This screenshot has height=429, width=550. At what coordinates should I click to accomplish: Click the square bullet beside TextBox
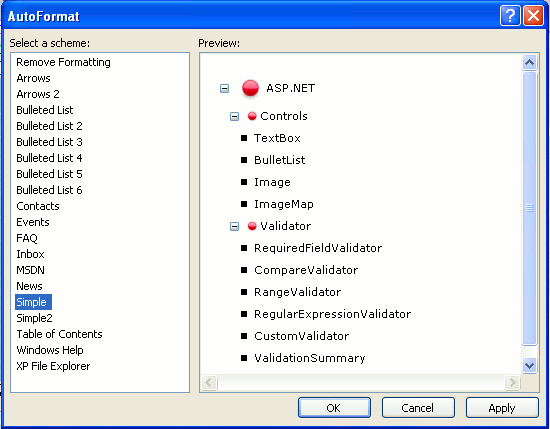click(244, 138)
